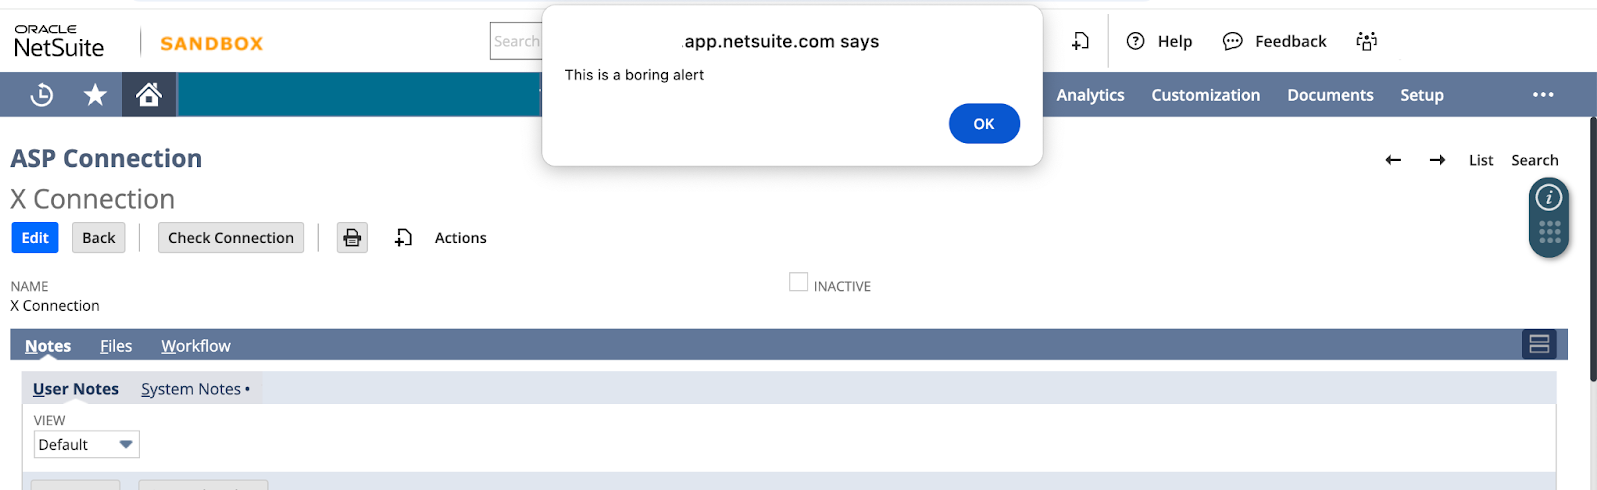Open the Recent Records clock icon
1597x490 pixels.
(42, 95)
